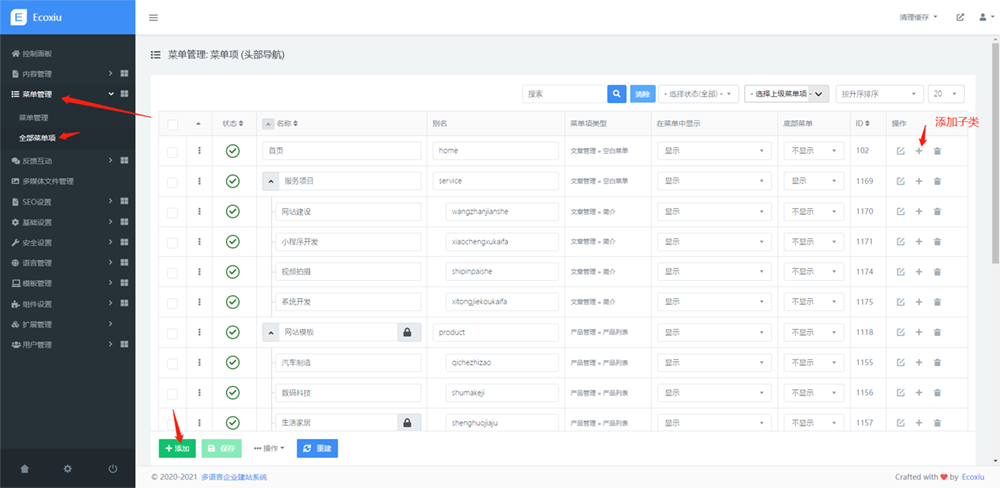The width and height of the screenshot is (1000, 488).
Task: Click edit icon for 首页 row
Action: pyautogui.click(x=900, y=151)
